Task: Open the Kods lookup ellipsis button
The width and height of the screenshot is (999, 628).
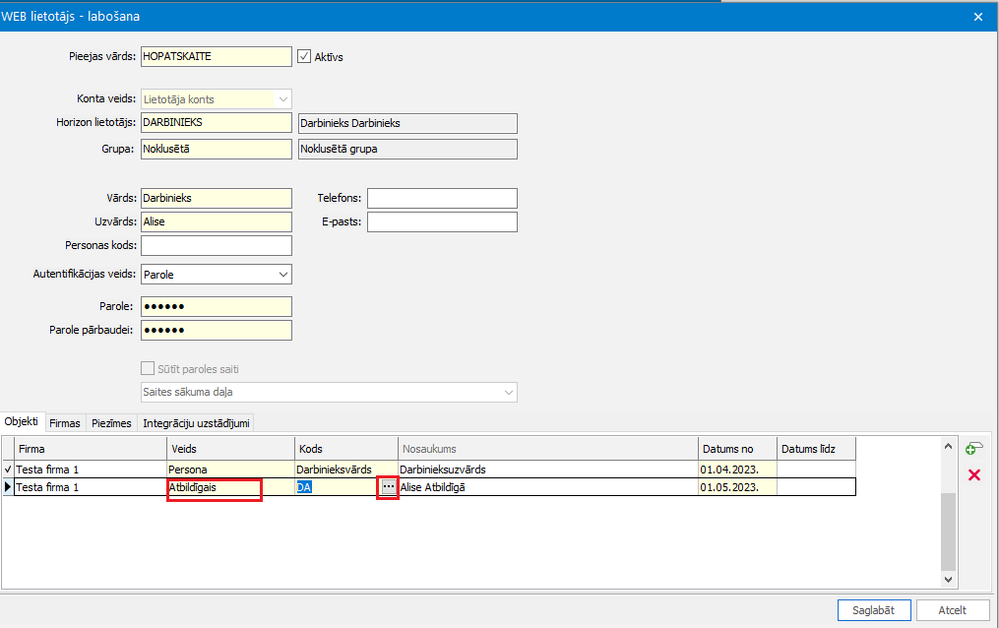Action: coord(388,487)
